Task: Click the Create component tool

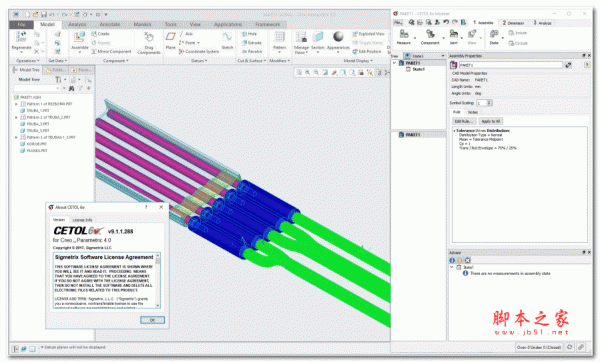Action: click(x=100, y=34)
